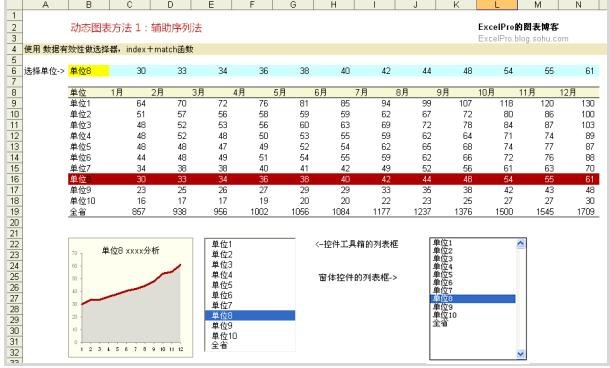Select column header B
This screenshot has width=610, height=368.
[89, 5]
